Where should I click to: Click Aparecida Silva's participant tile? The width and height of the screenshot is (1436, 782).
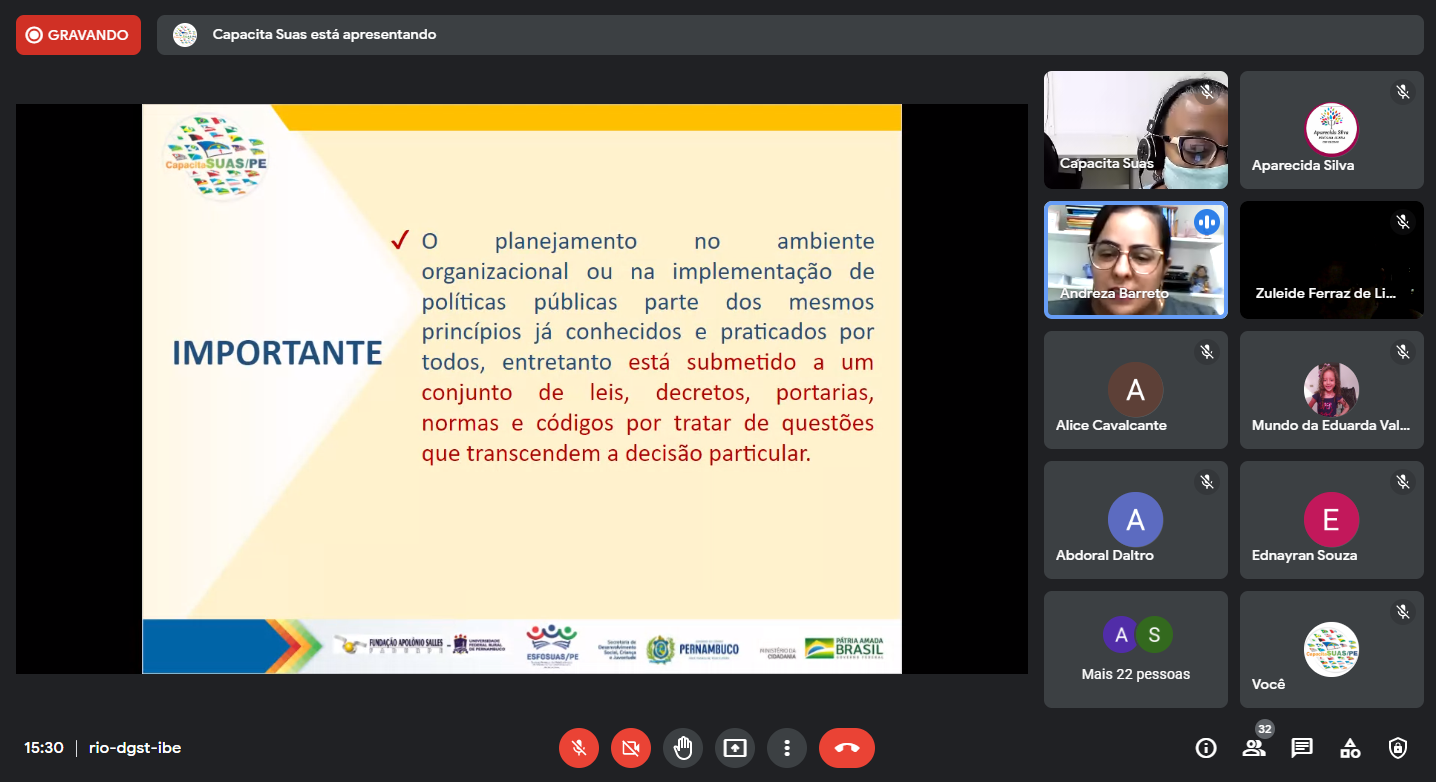pyautogui.click(x=1331, y=130)
